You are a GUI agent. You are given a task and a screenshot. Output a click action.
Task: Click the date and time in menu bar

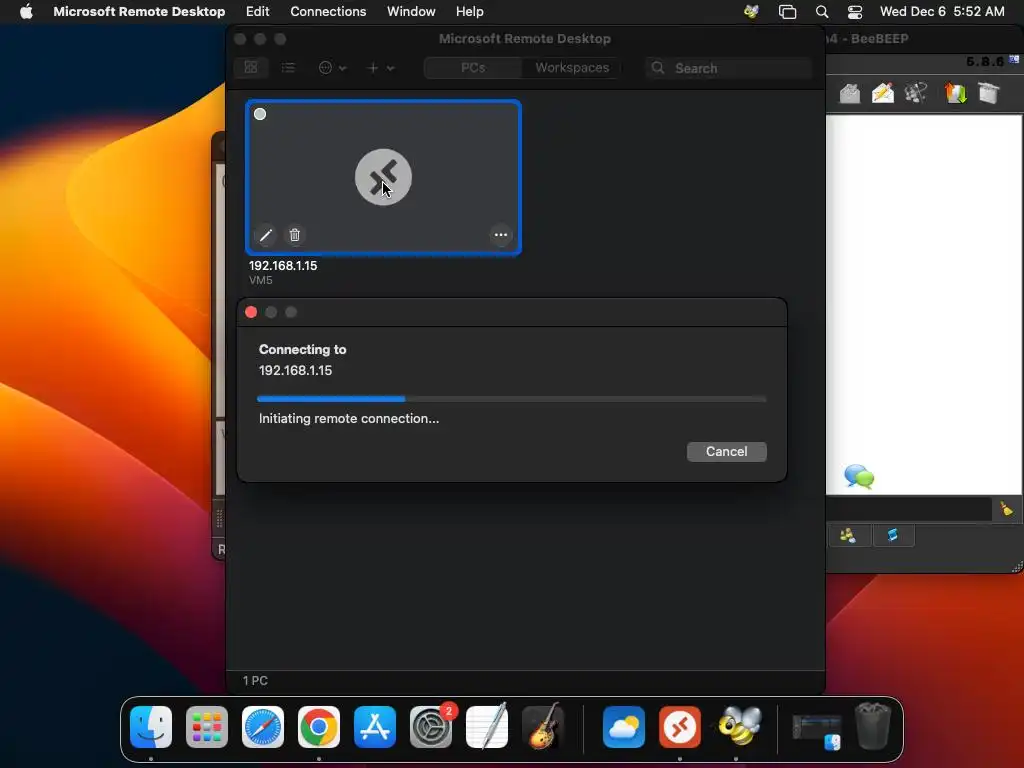click(x=942, y=12)
